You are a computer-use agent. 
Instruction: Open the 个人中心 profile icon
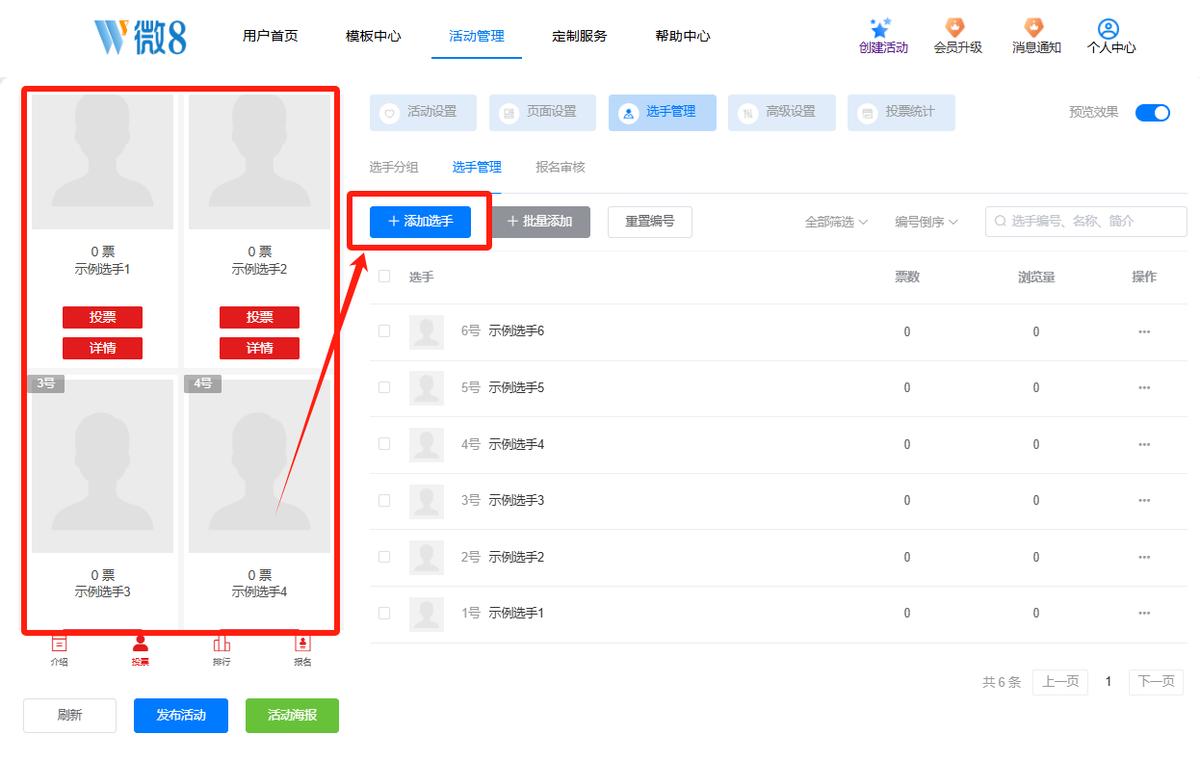click(x=1108, y=28)
